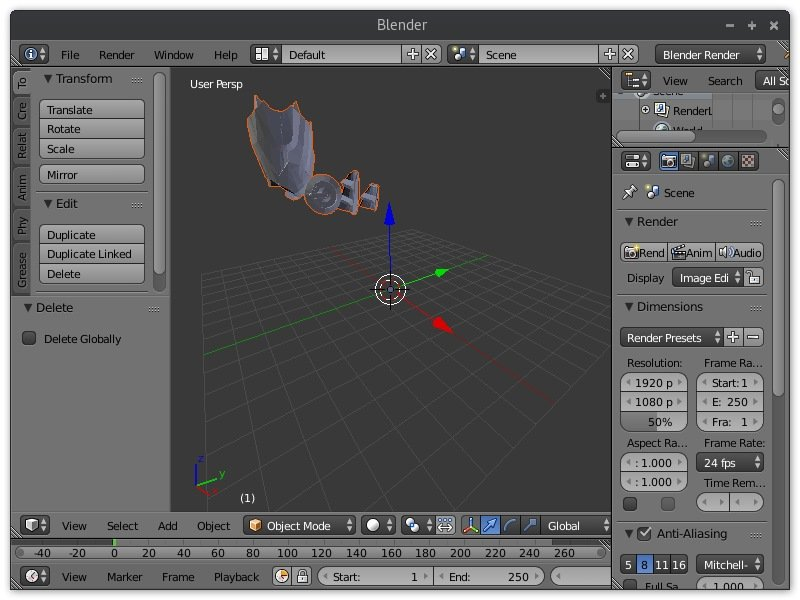Delete the active Scene
Viewport: 800px width, 600px height.
coord(628,54)
